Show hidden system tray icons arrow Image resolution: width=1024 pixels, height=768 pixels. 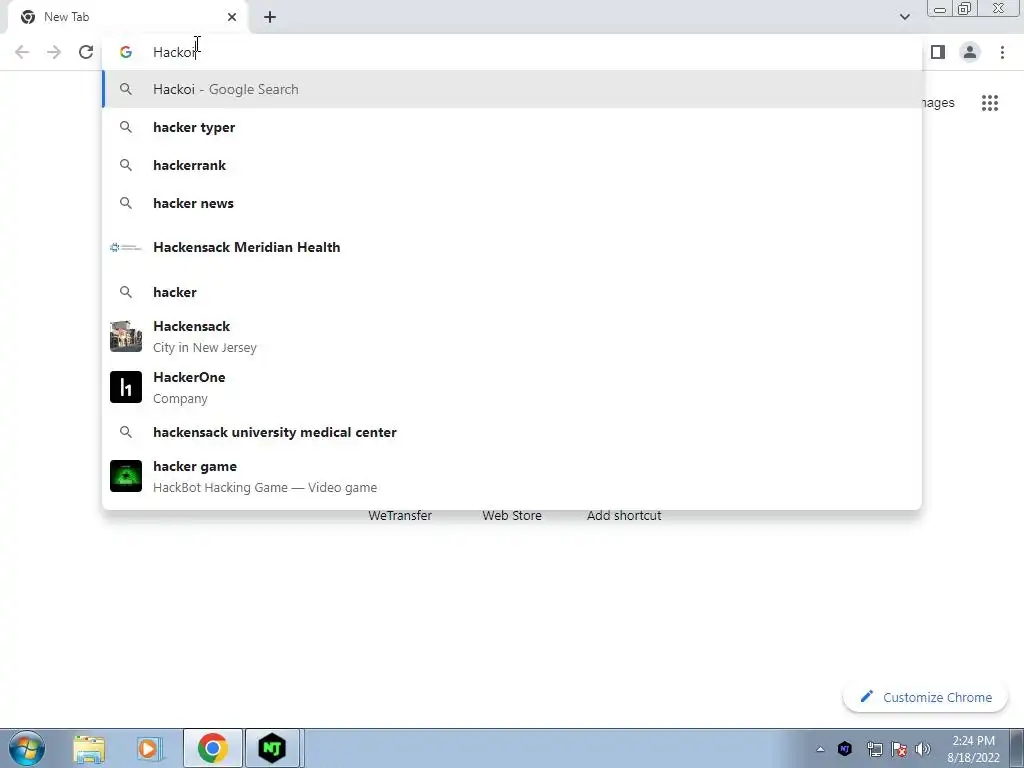(x=820, y=749)
